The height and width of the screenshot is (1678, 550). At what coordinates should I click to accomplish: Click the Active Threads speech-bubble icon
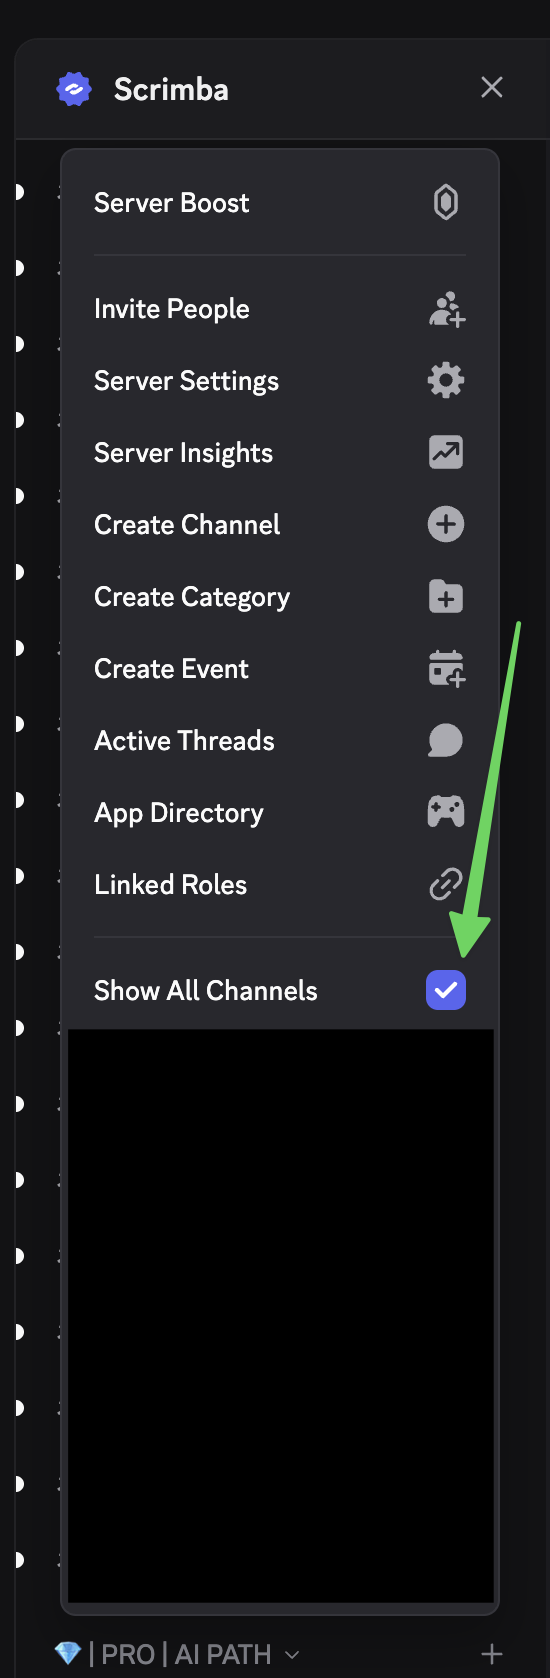[x=446, y=741]
